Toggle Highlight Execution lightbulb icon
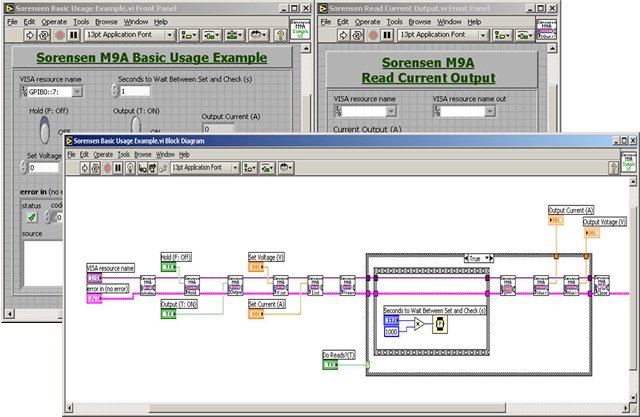640x417 pixels. pyautogui.click(x=131, y=168)
